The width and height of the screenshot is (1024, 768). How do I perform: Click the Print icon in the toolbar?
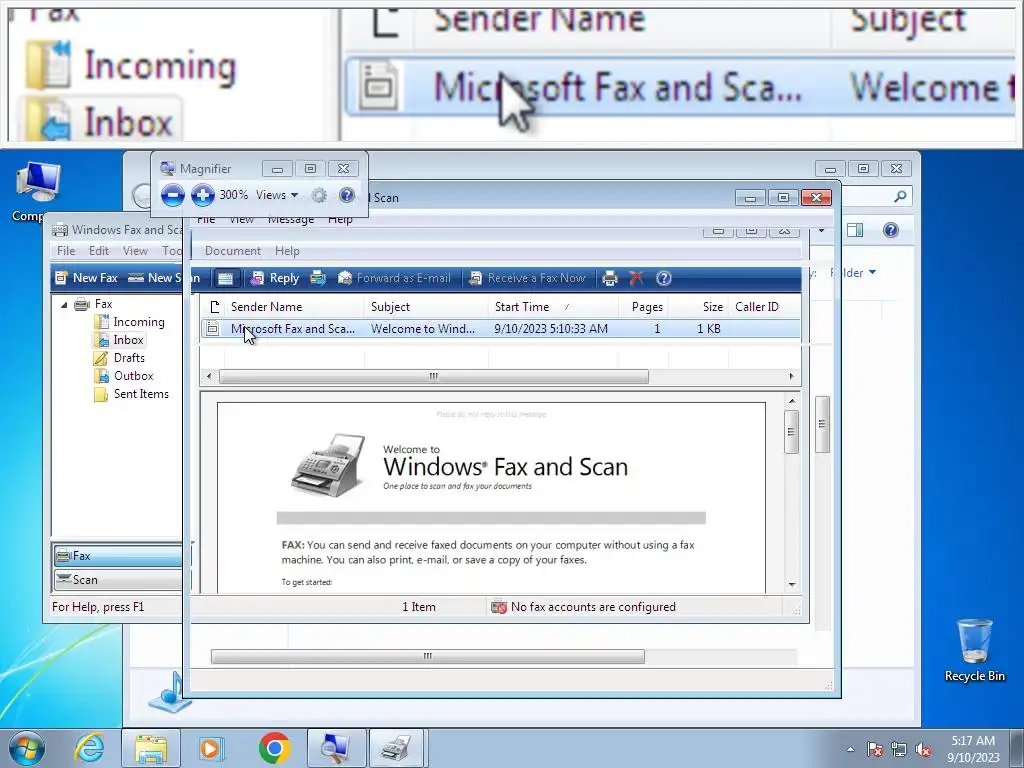pos(610,278)
